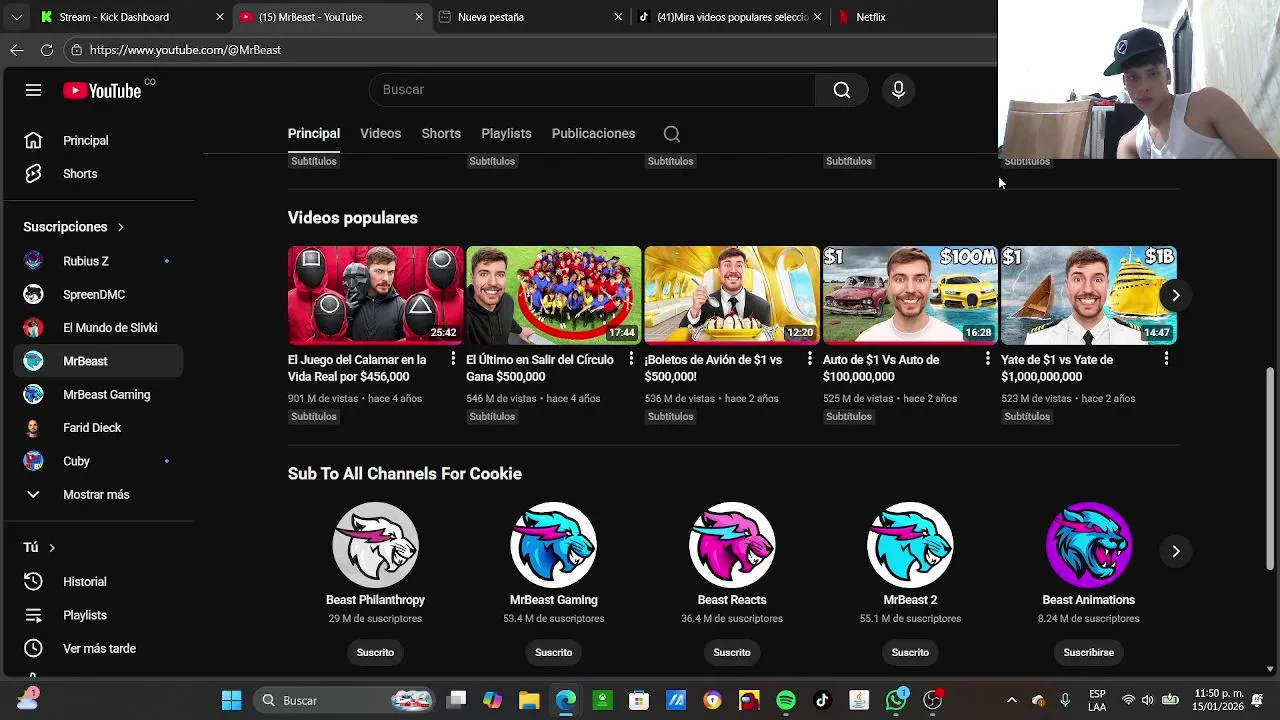Show next popular videos with arrow

point(1176,295)
